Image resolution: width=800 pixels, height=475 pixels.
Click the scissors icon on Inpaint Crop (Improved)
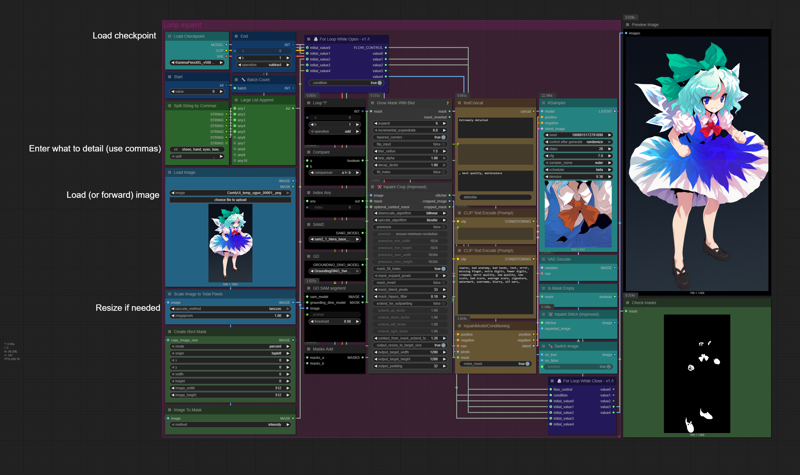click(379, 187)
